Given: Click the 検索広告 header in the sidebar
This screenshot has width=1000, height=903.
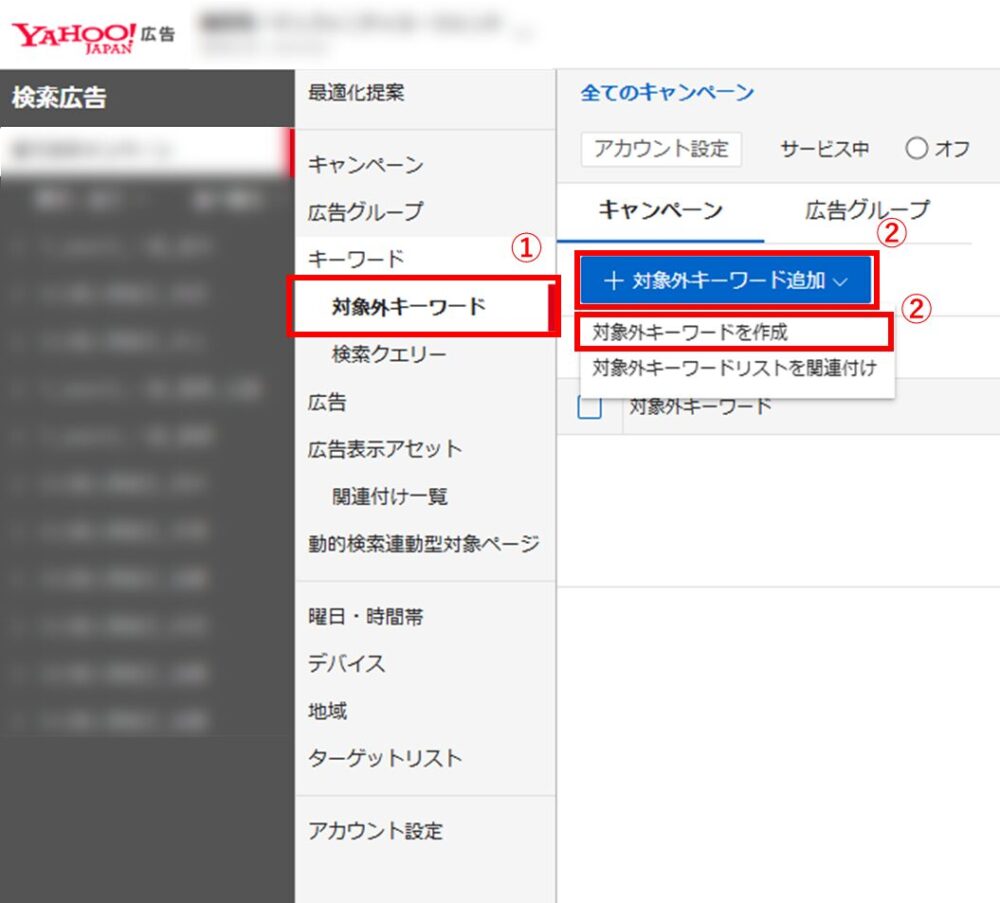Looking at the screenshot, I should click(60, 98).
